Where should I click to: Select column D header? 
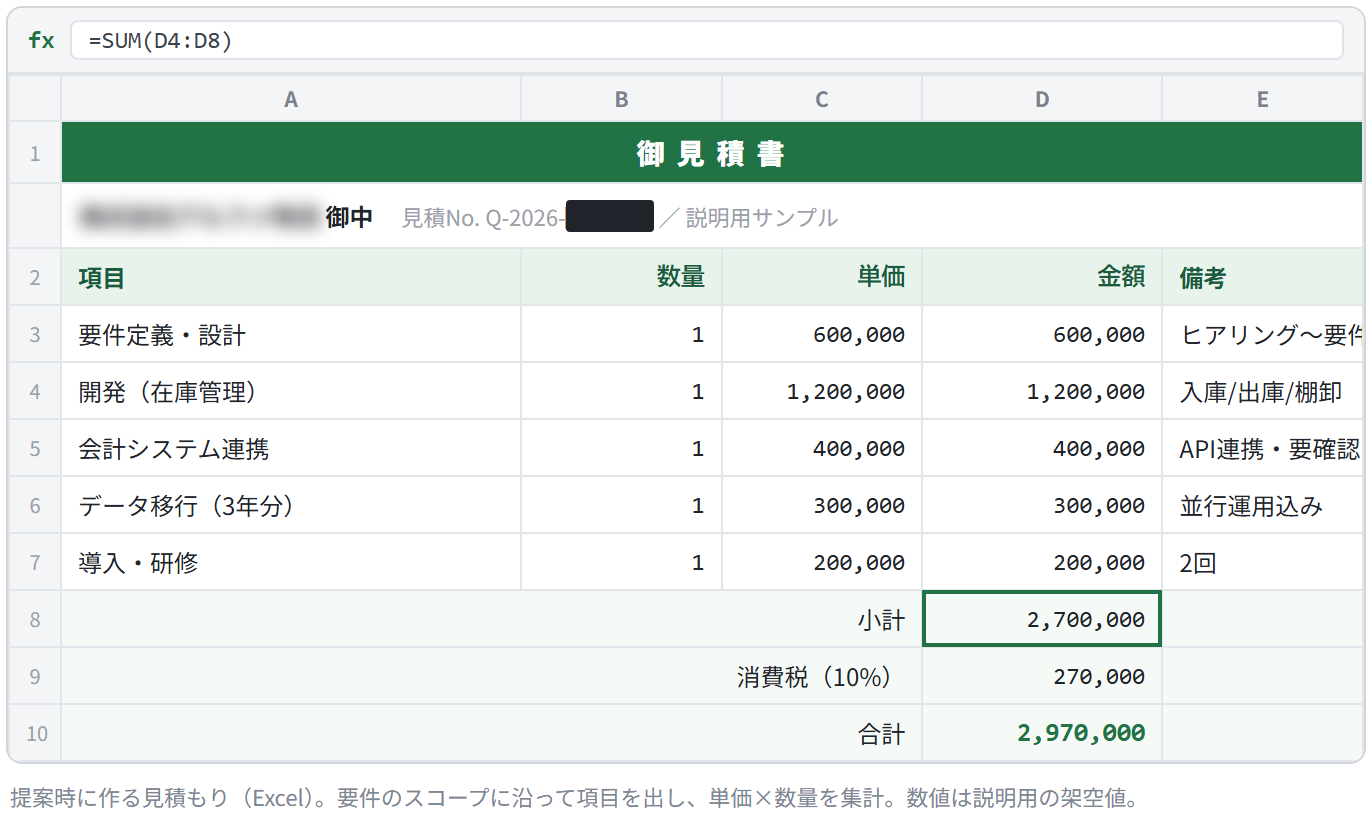click(x=1042, y=99)
